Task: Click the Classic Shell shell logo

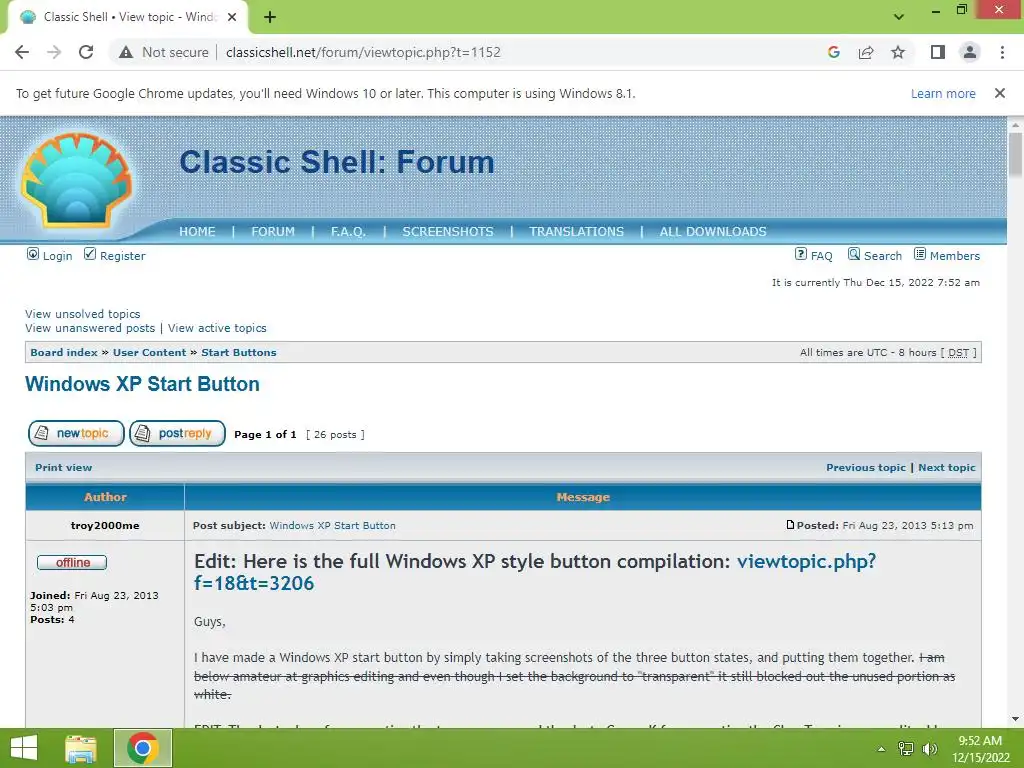Action: tap(76, 181)
